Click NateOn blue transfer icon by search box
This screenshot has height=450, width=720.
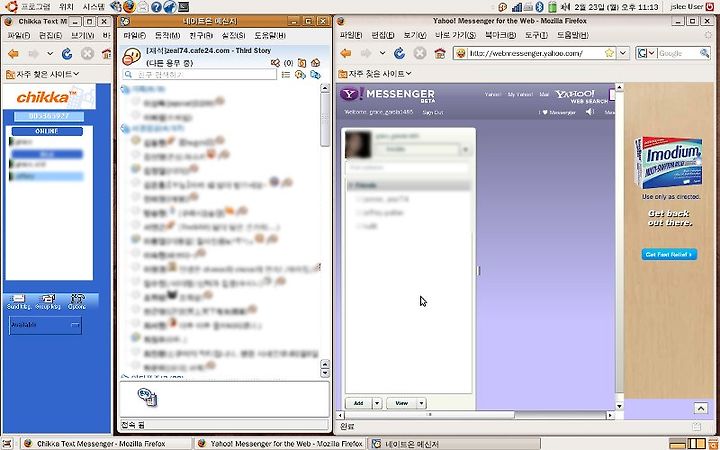point(315,74)
